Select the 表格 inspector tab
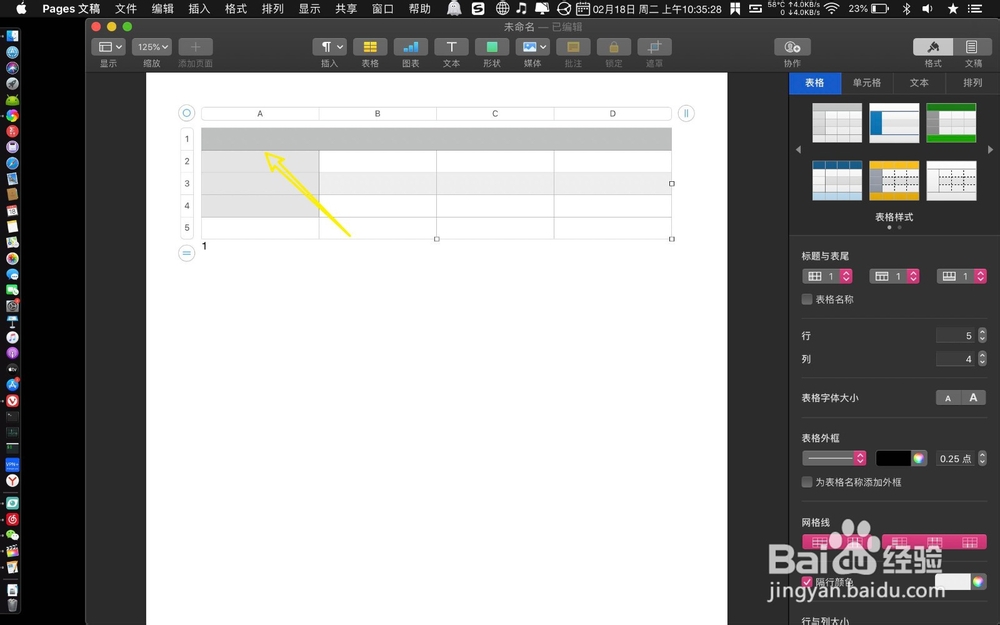The image size is (1000, 625). (814, 83)
